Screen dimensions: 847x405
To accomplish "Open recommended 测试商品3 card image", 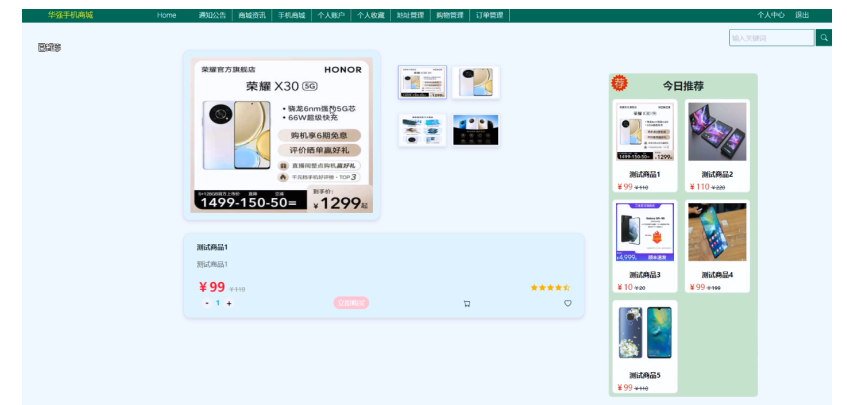I will (645, 232).
